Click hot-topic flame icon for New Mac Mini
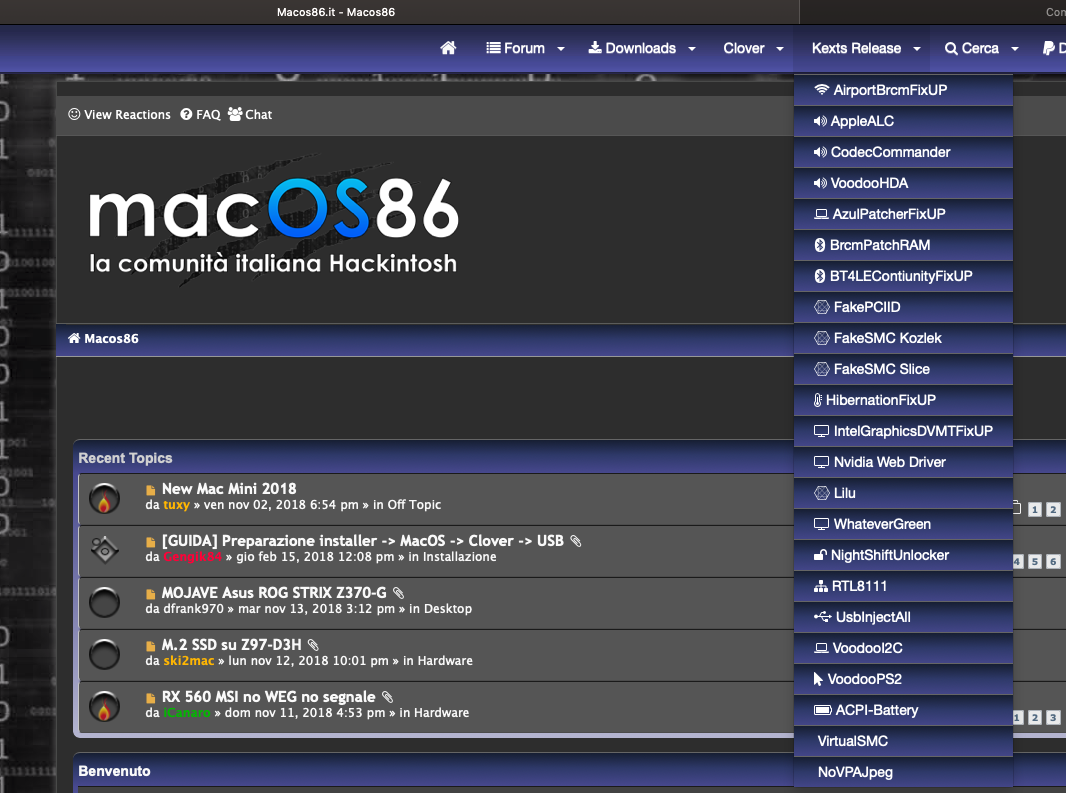This screenshot has height=793, width=1066. [x=105, y=499]
